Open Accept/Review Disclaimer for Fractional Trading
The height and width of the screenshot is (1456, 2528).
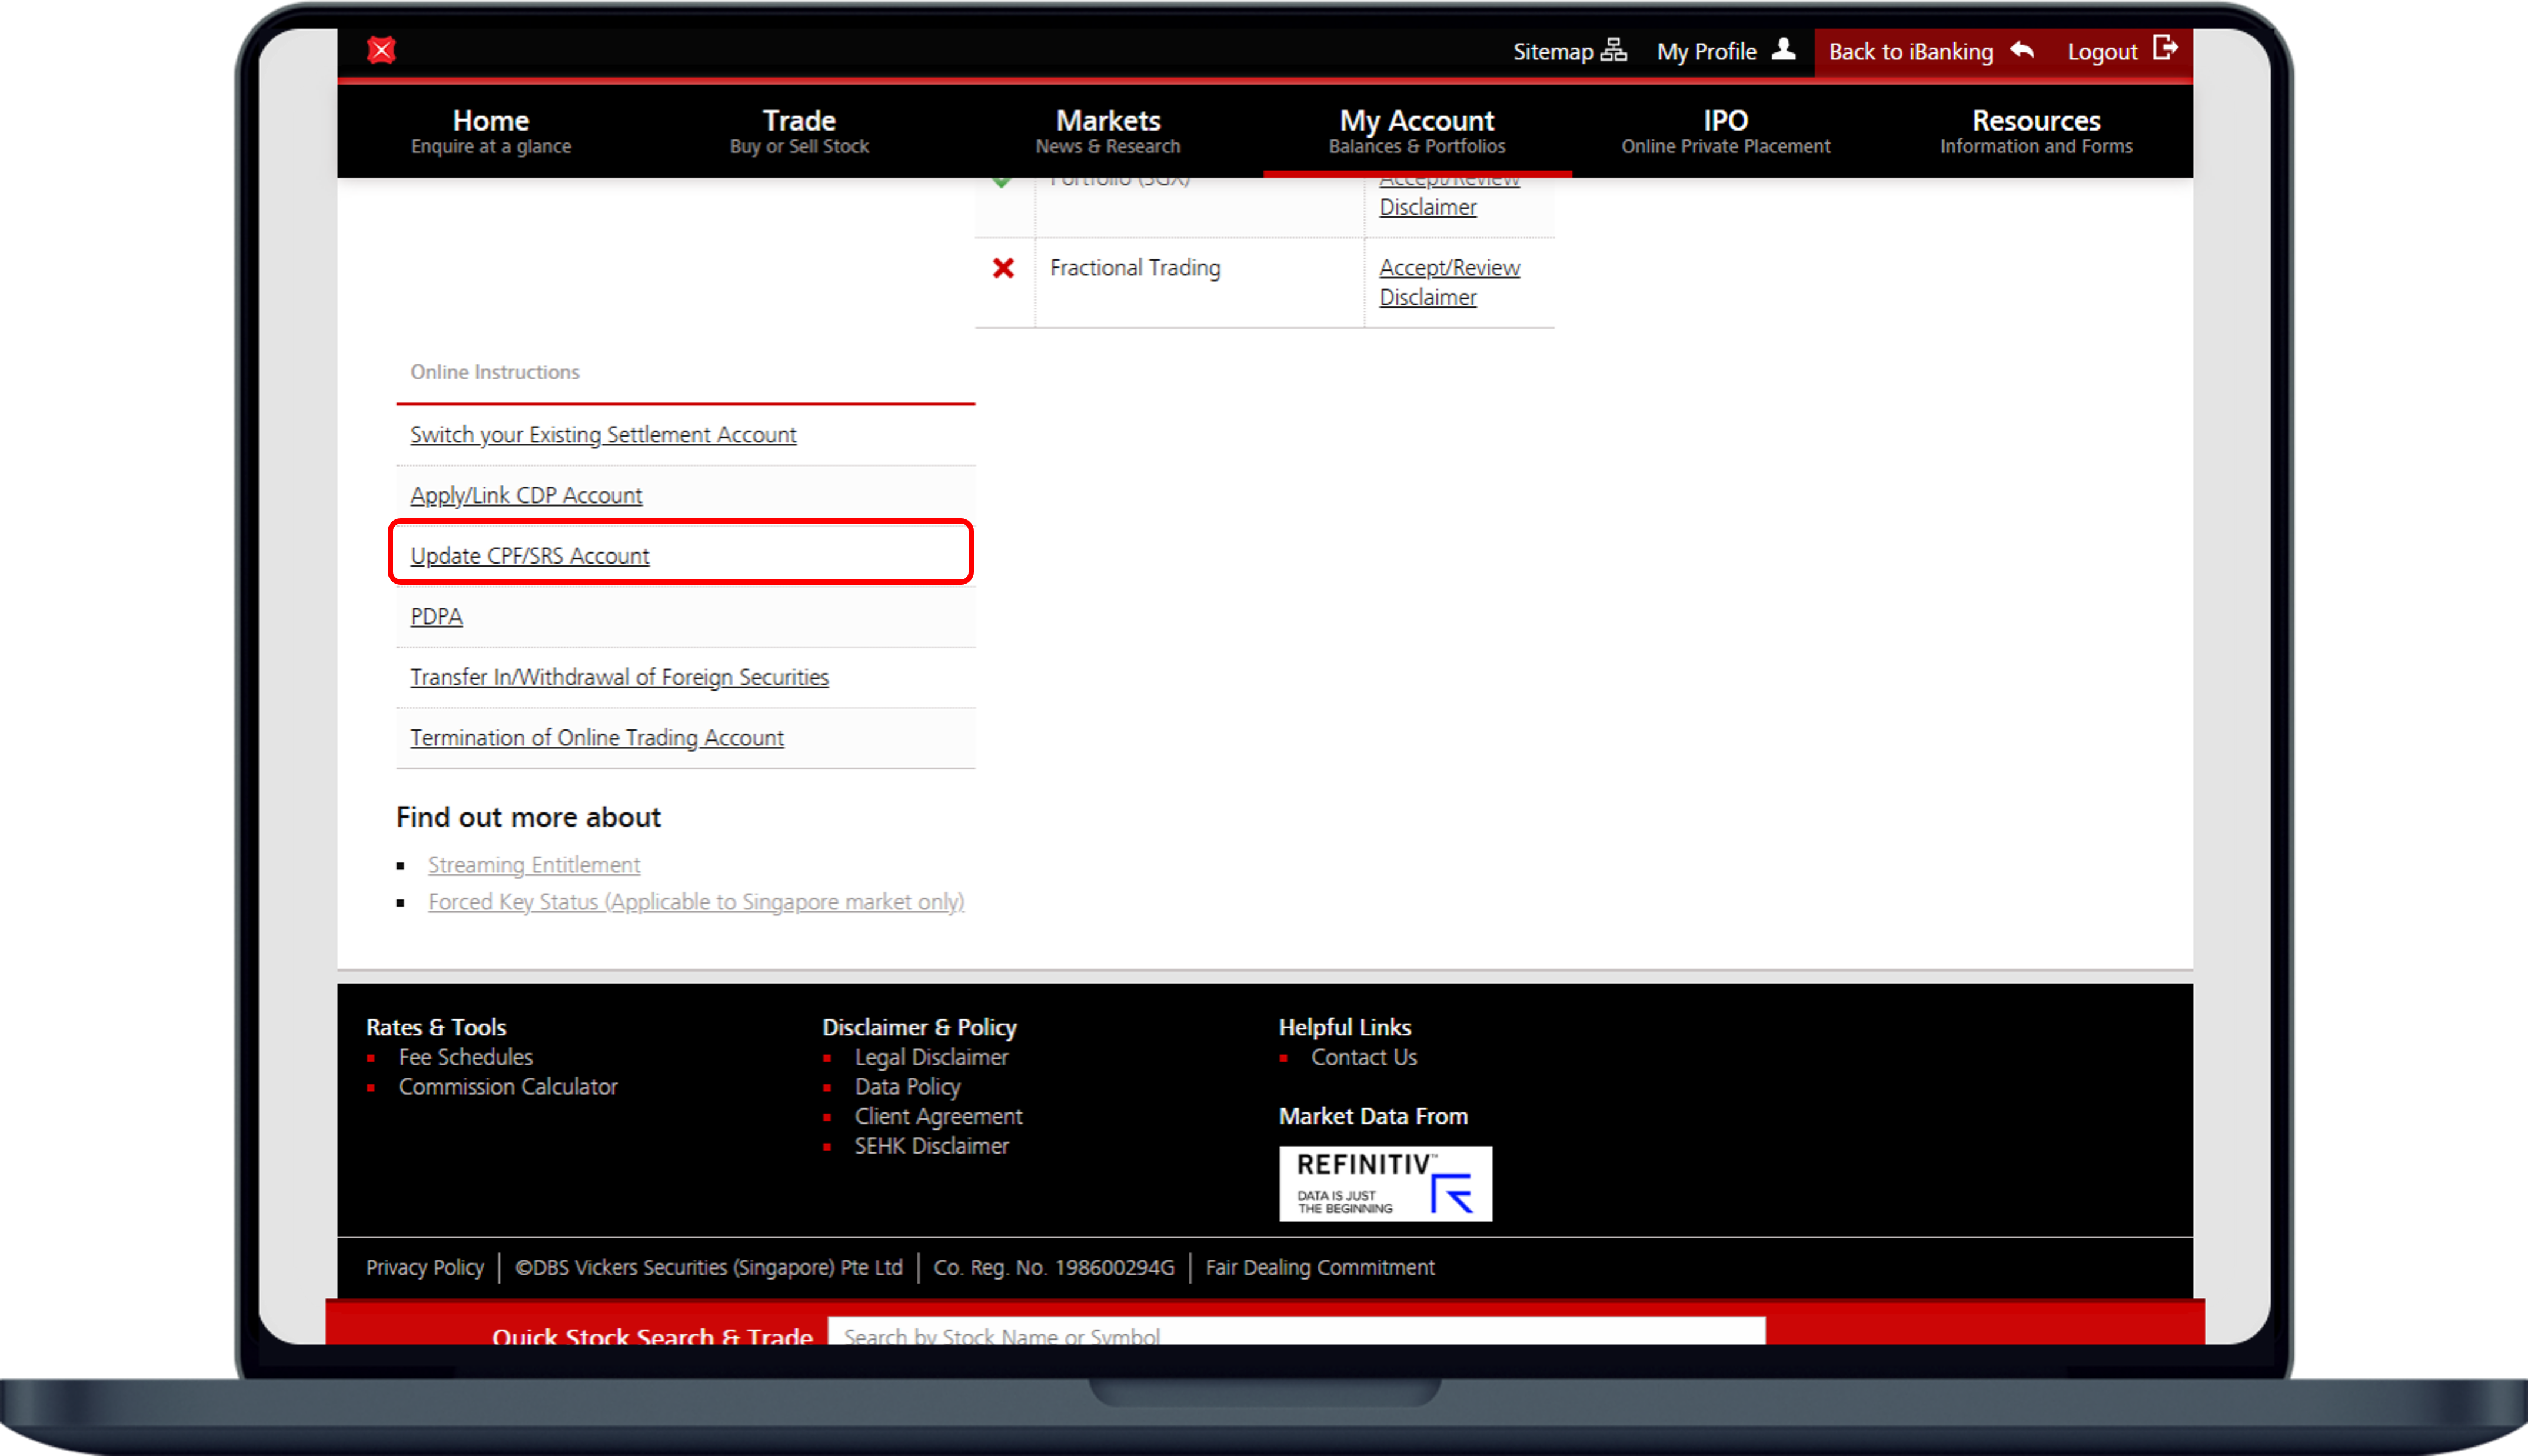click(x=1449, y=282)
